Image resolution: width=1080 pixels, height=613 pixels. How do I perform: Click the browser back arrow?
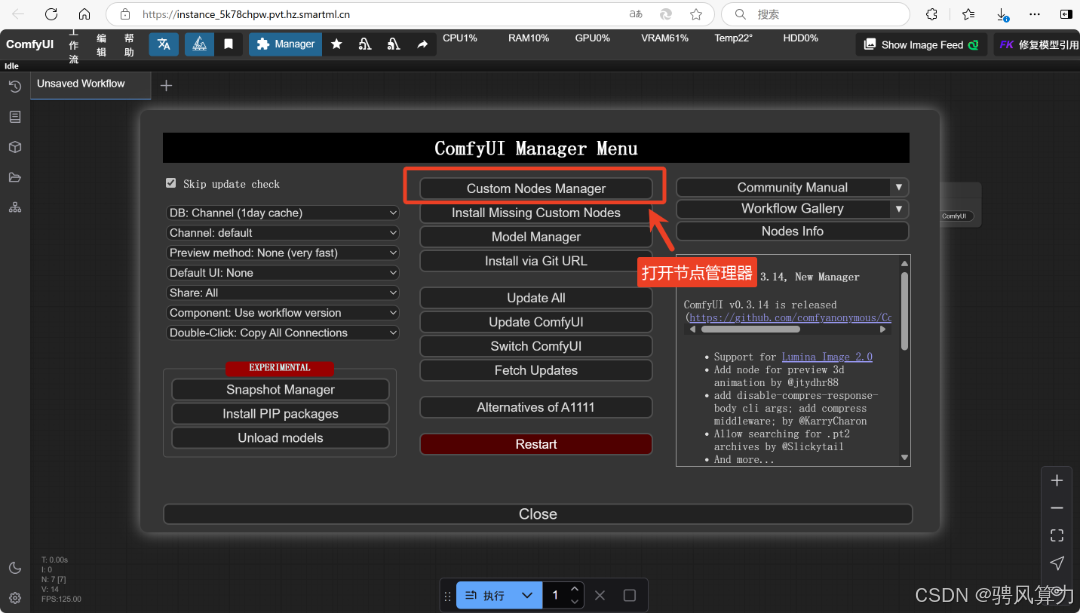(19, 14)
